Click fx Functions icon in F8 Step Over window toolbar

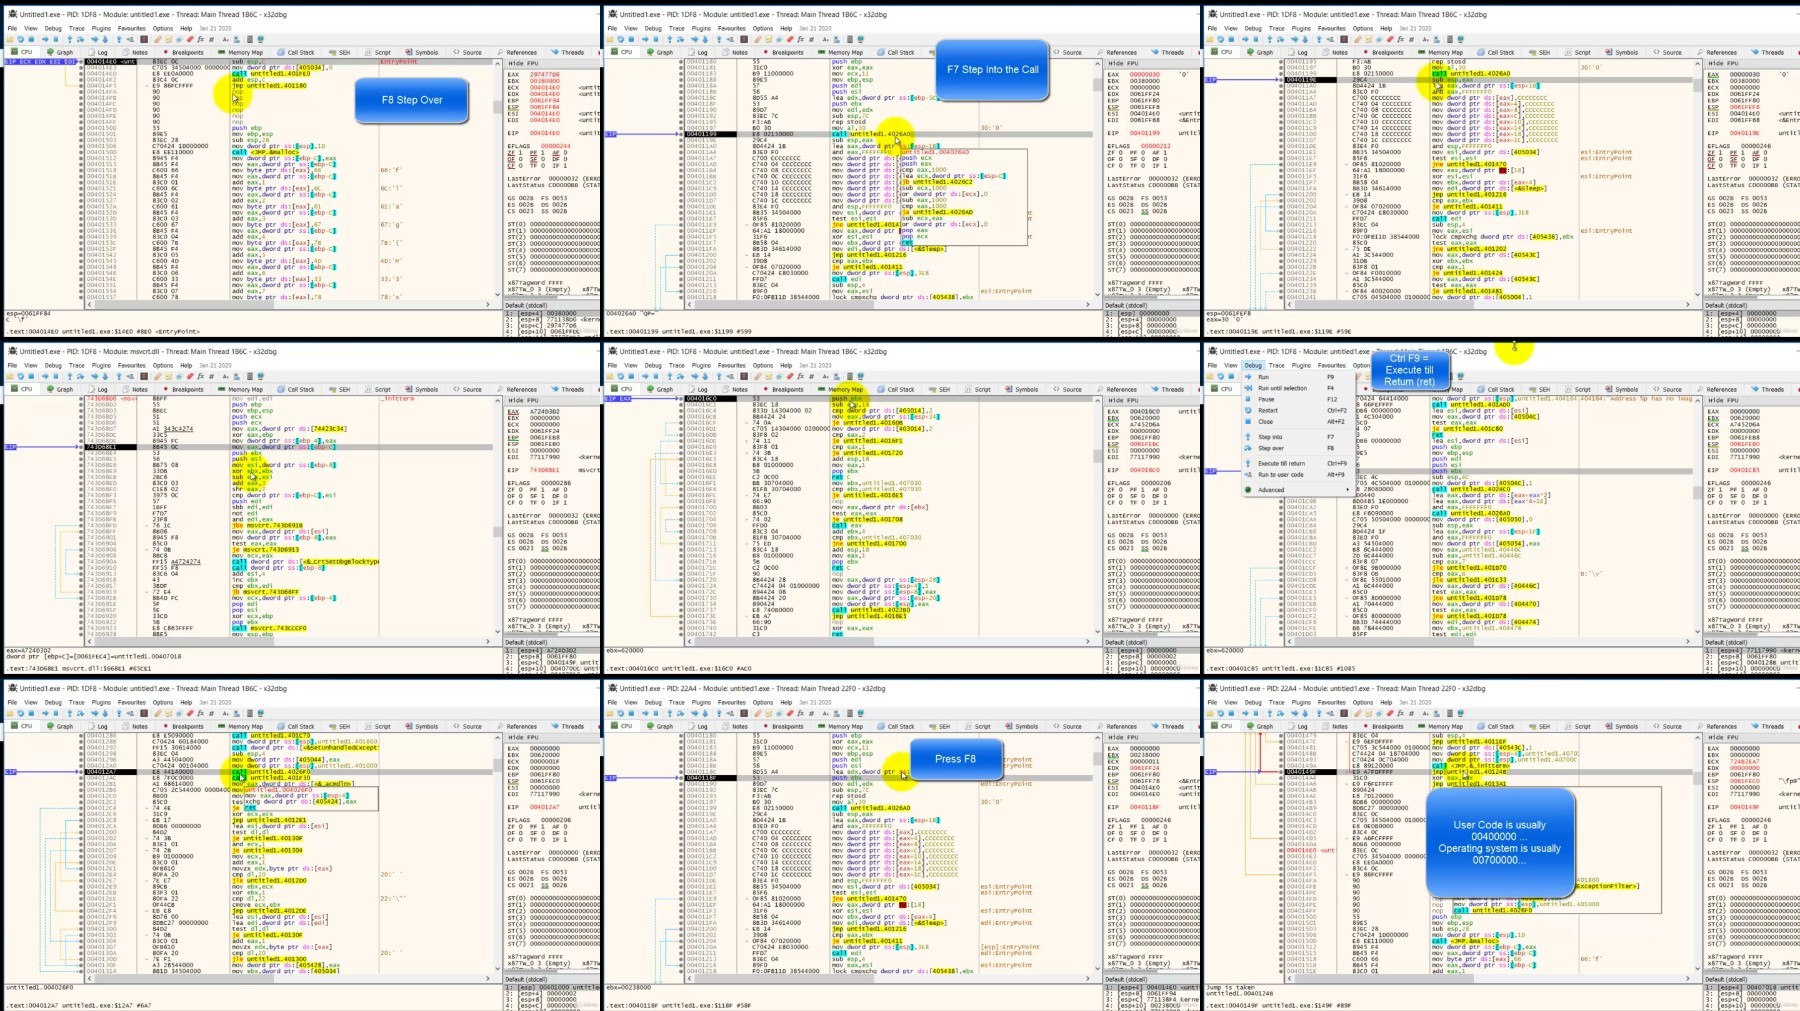(x=200, y=39)
